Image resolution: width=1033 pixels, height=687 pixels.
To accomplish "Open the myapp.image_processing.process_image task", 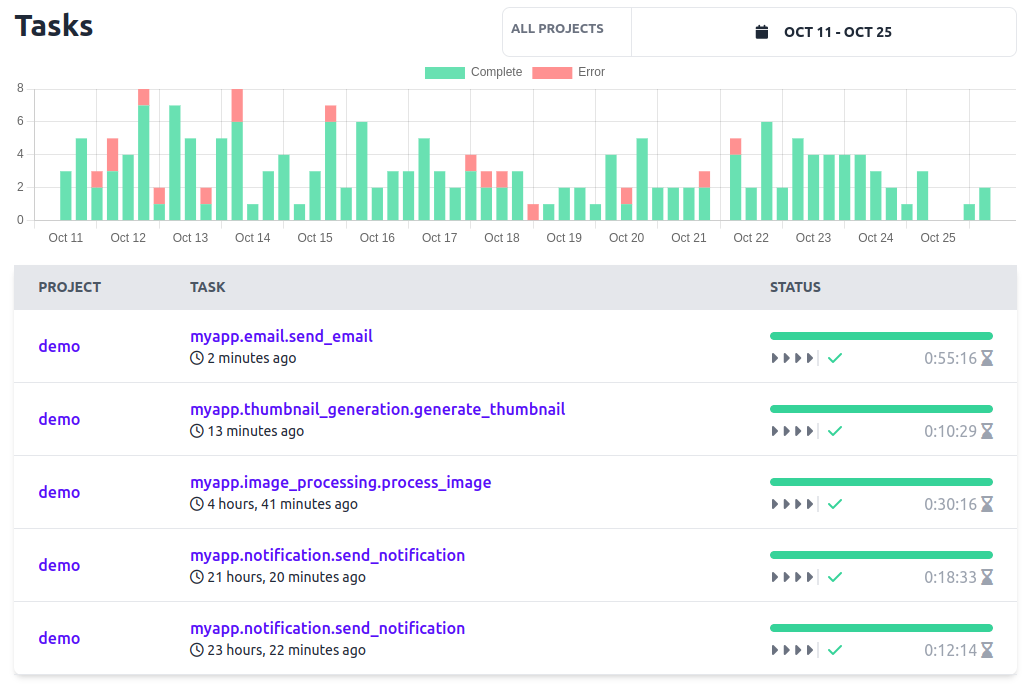I will [x=340, y=482].
